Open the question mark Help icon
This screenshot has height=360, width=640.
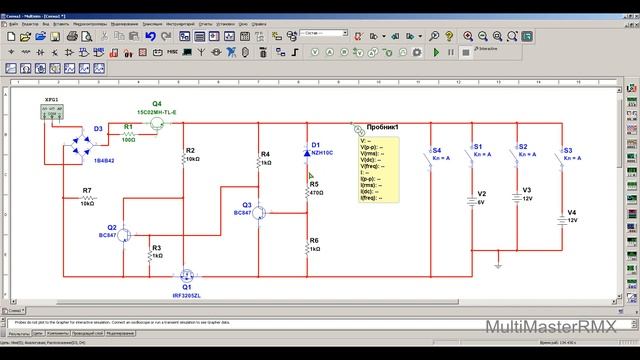click(449, 37)
